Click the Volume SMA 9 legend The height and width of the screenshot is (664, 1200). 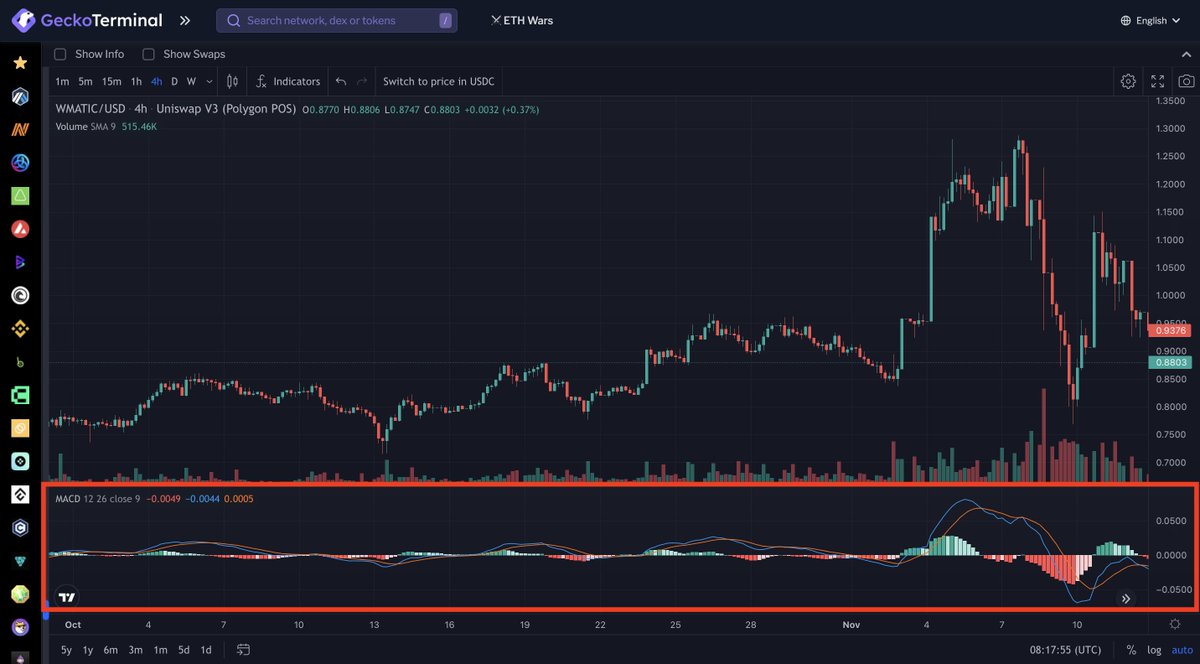click(85, 126)
